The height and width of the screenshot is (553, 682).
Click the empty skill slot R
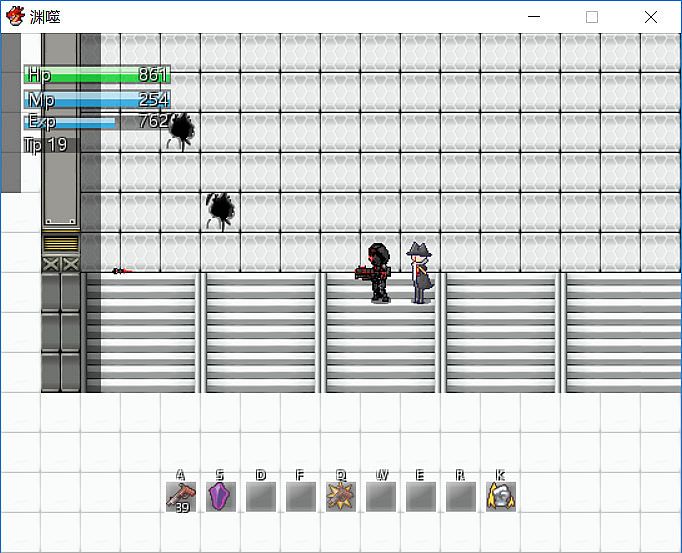pos(461,496)
